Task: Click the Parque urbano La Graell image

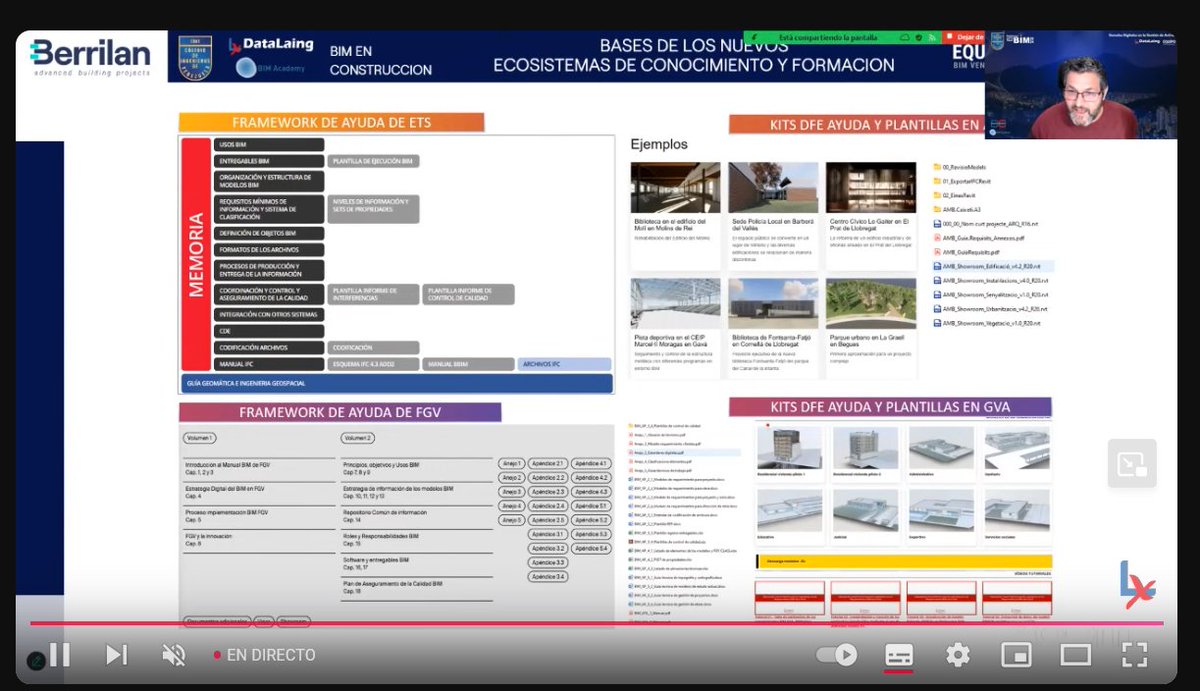Action: pos(871,304)
